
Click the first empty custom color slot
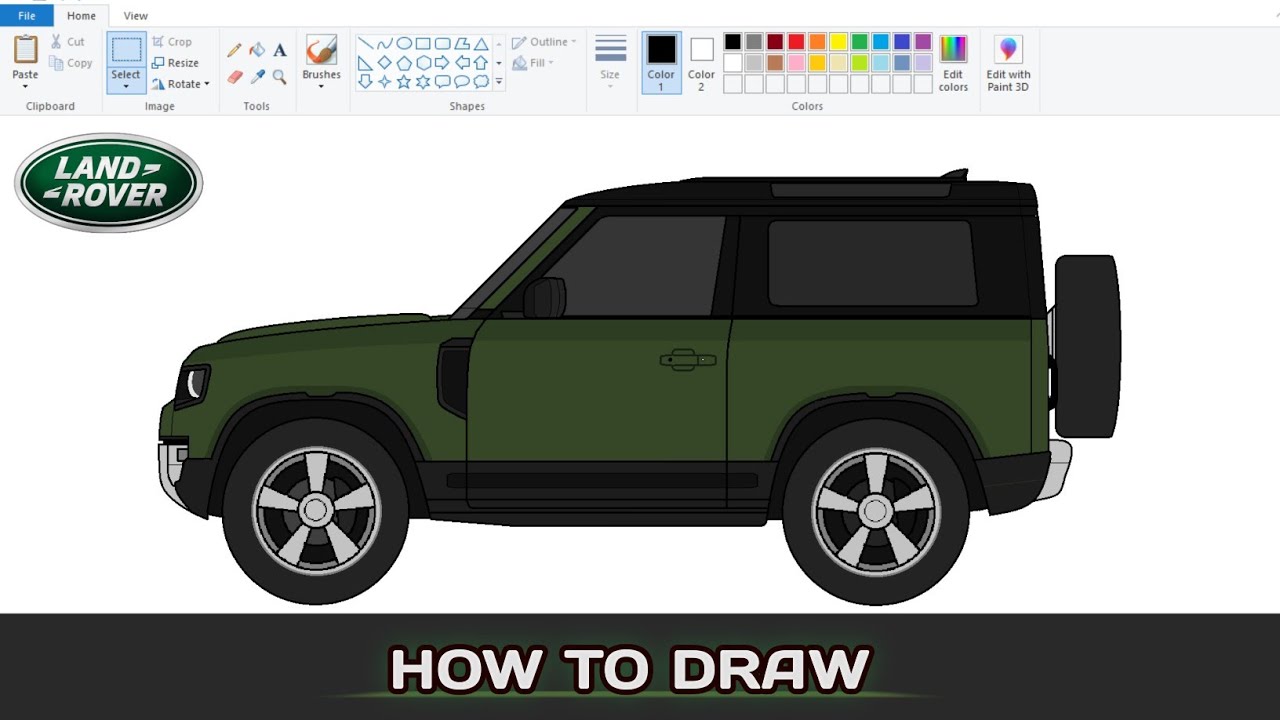coord(733,84)
